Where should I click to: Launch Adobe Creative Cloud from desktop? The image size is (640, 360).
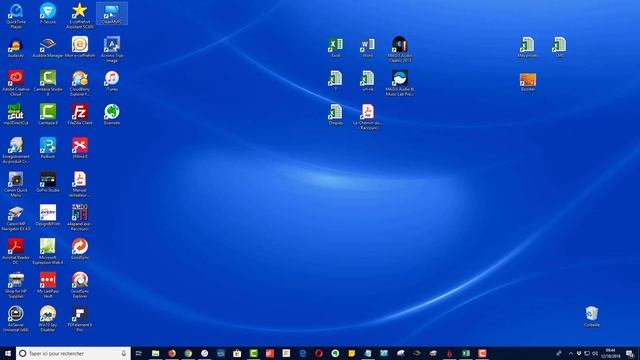coord(16,83)
